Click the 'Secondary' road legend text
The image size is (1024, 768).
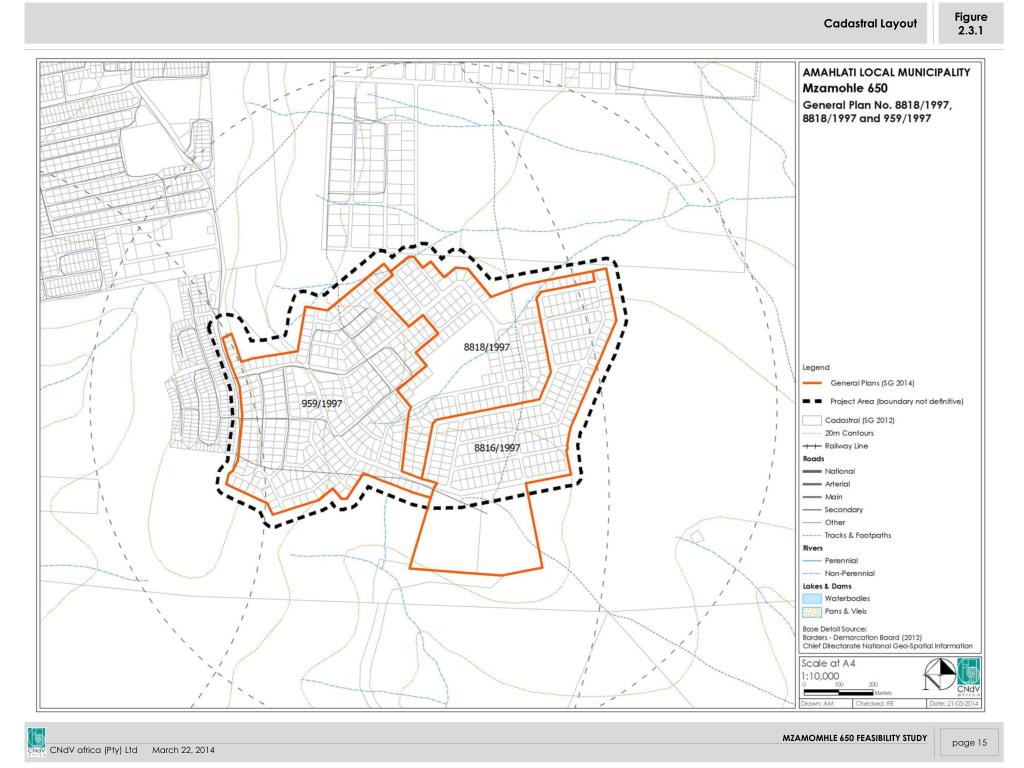[x=844, y=510]
